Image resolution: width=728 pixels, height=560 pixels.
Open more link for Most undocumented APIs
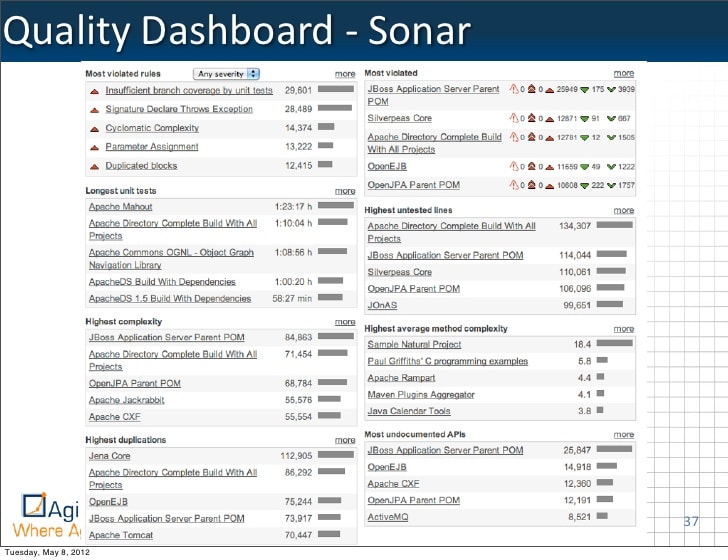click(623, 435)
